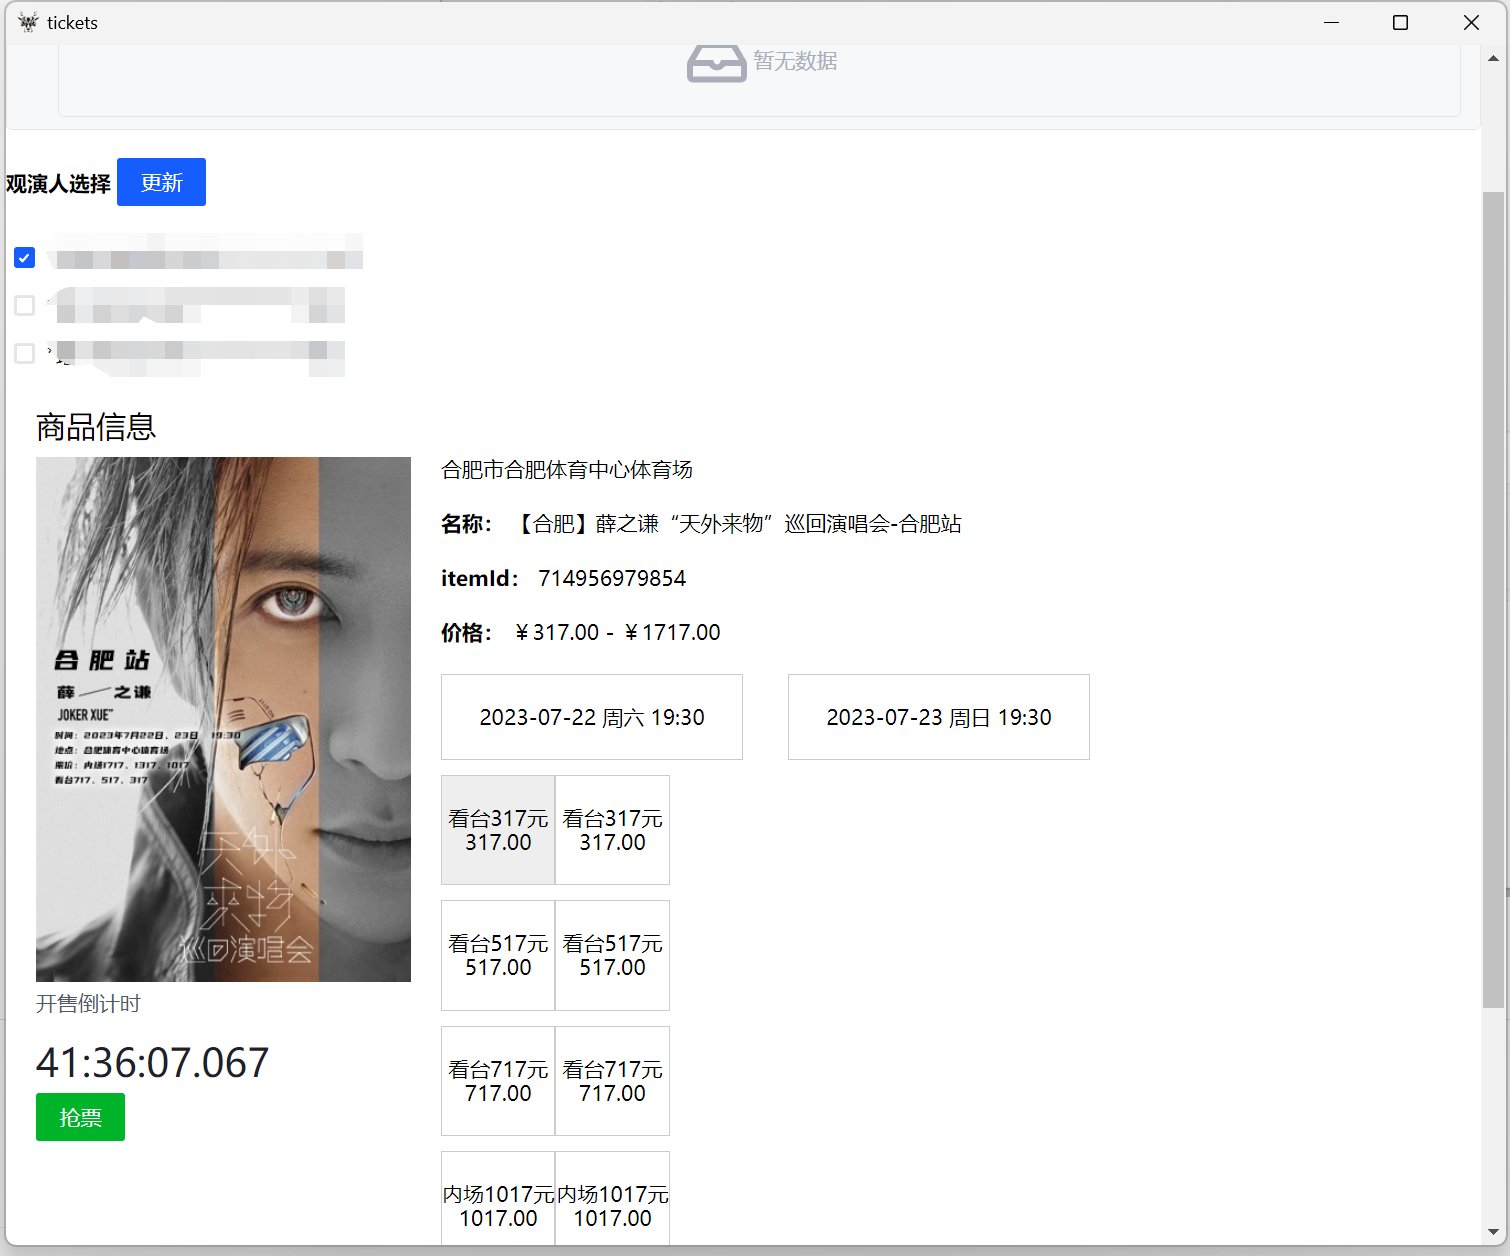This screenshot has width=1510, height=1256.
Task: Choose the right 内场1017元 ticket option
Action: coord(612,1200)
